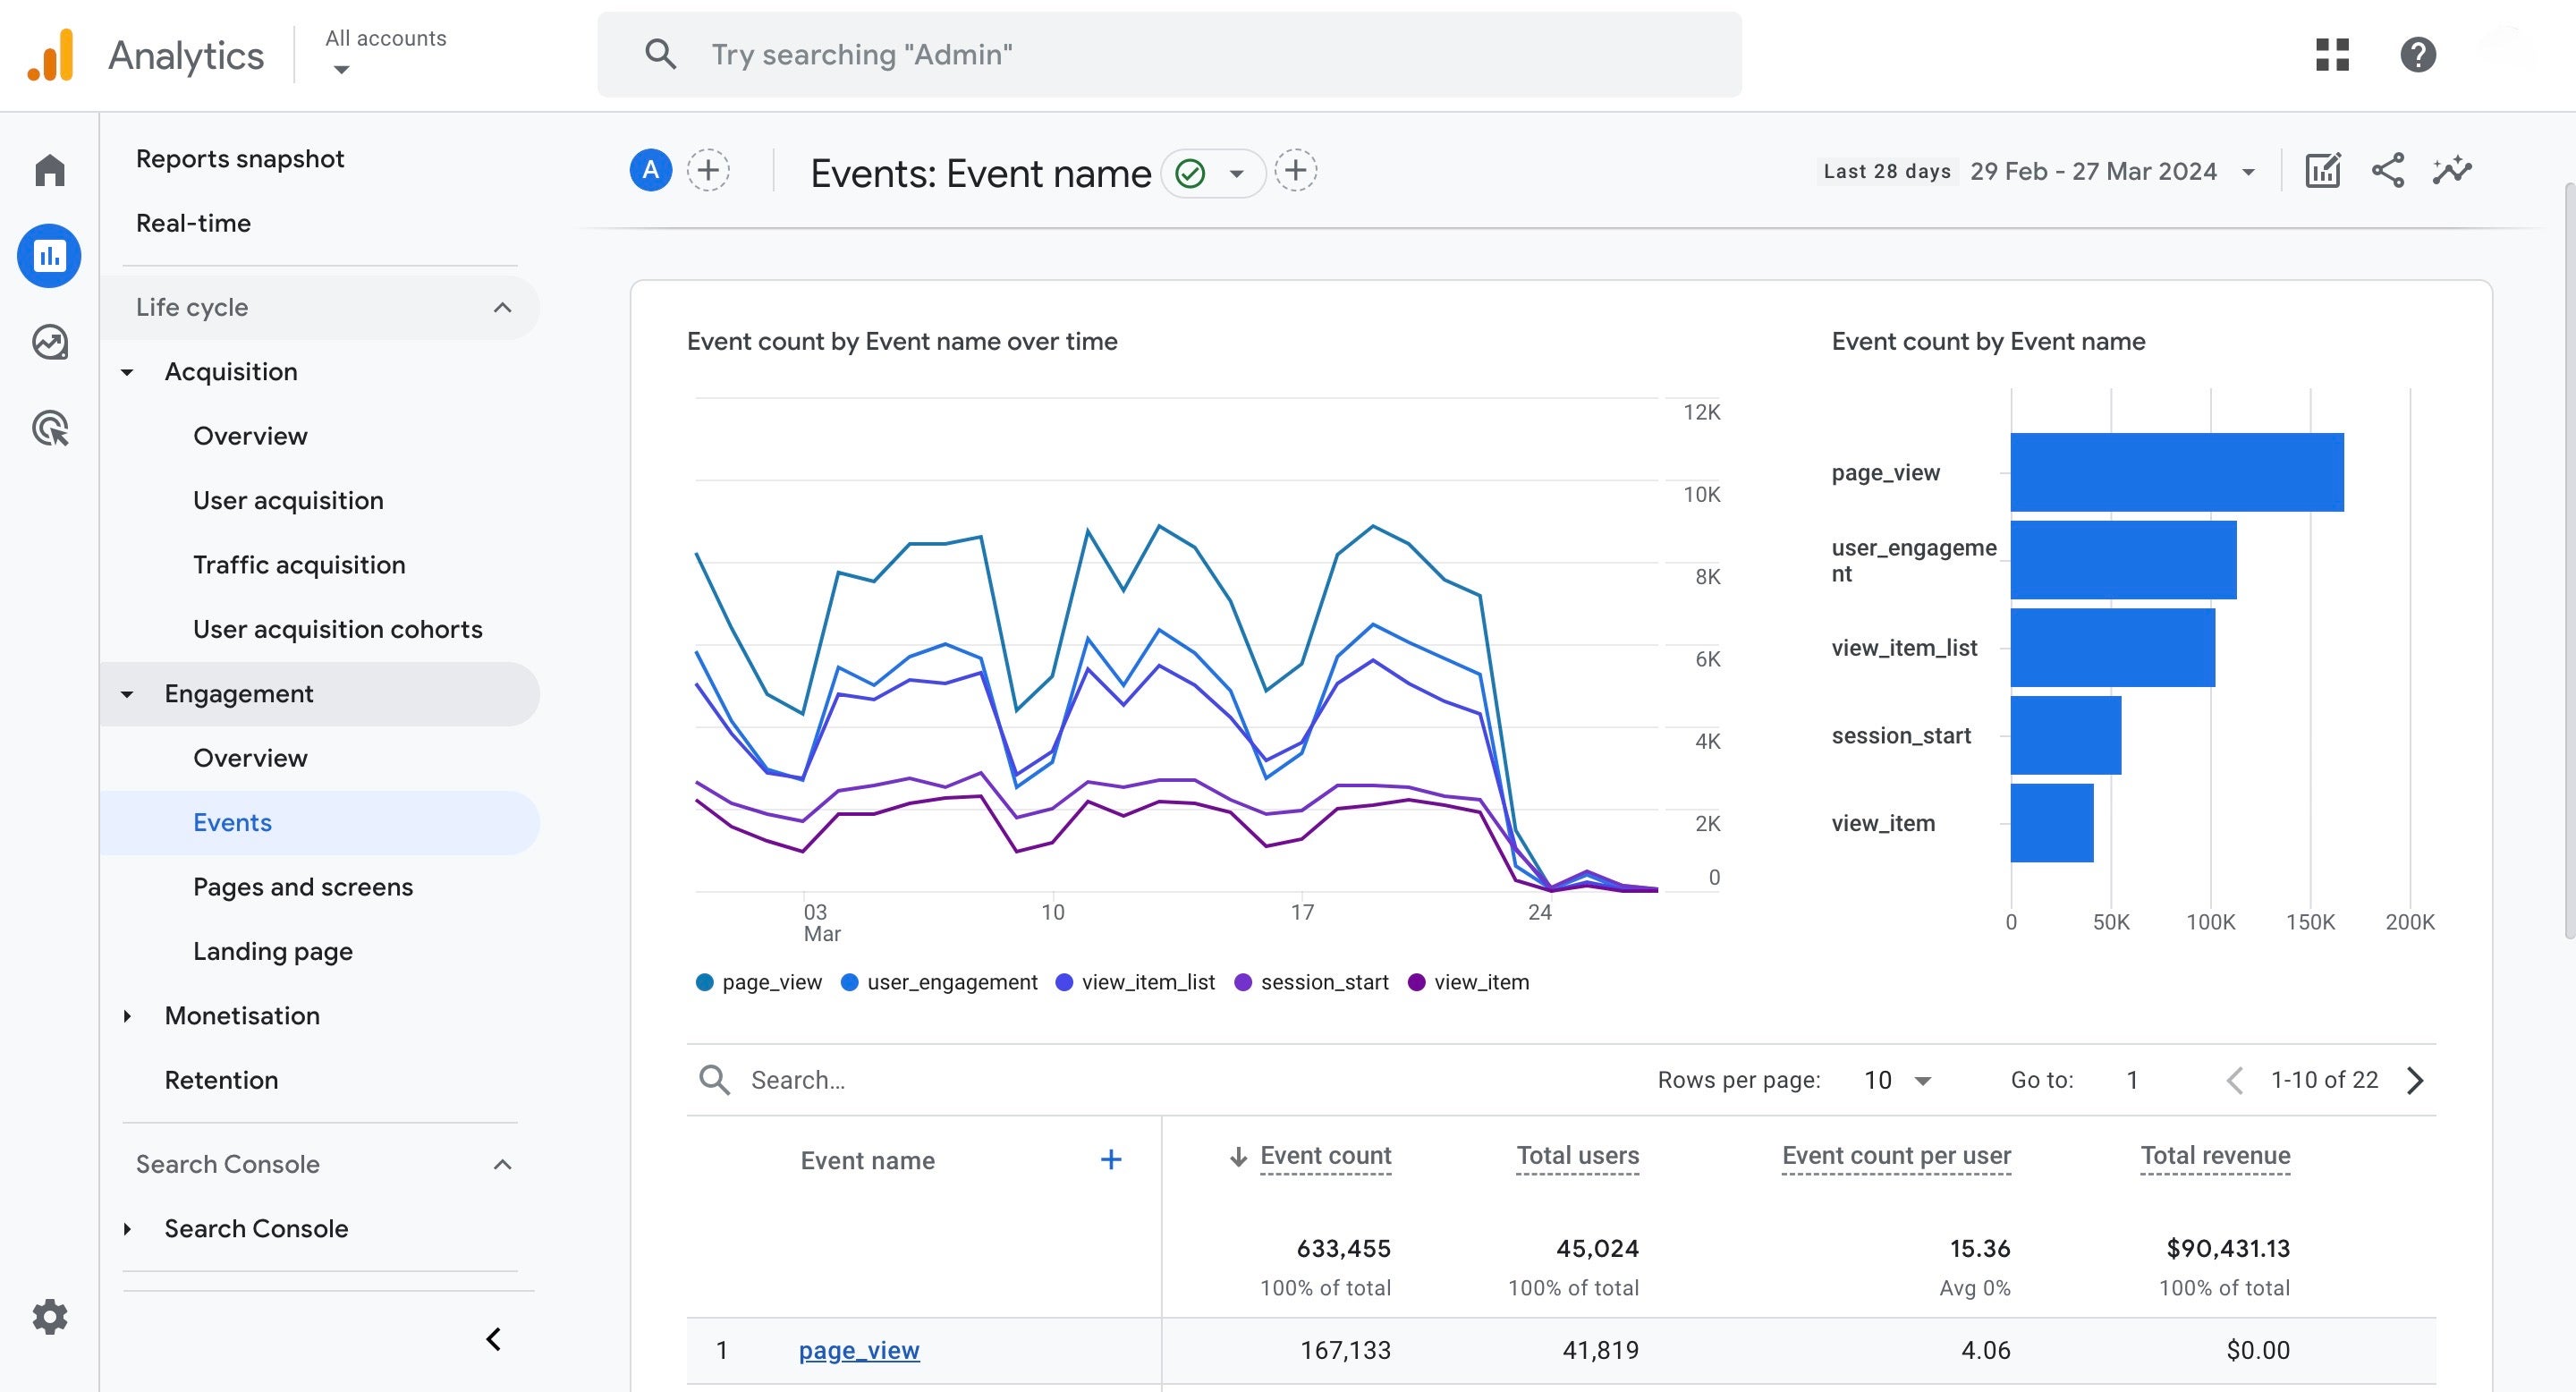Image resolution: width=2576 pixels, height=1392 pixels.
Task: Click the Share this report icon
Action: pyautogui.click(x=2388, y=171)
